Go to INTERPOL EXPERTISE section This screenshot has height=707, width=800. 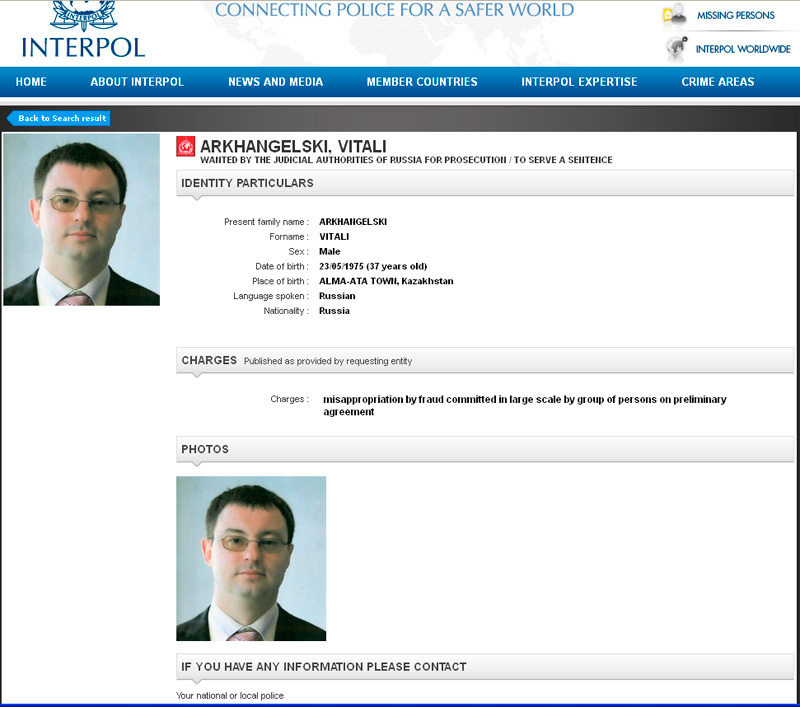pos(579,82)
